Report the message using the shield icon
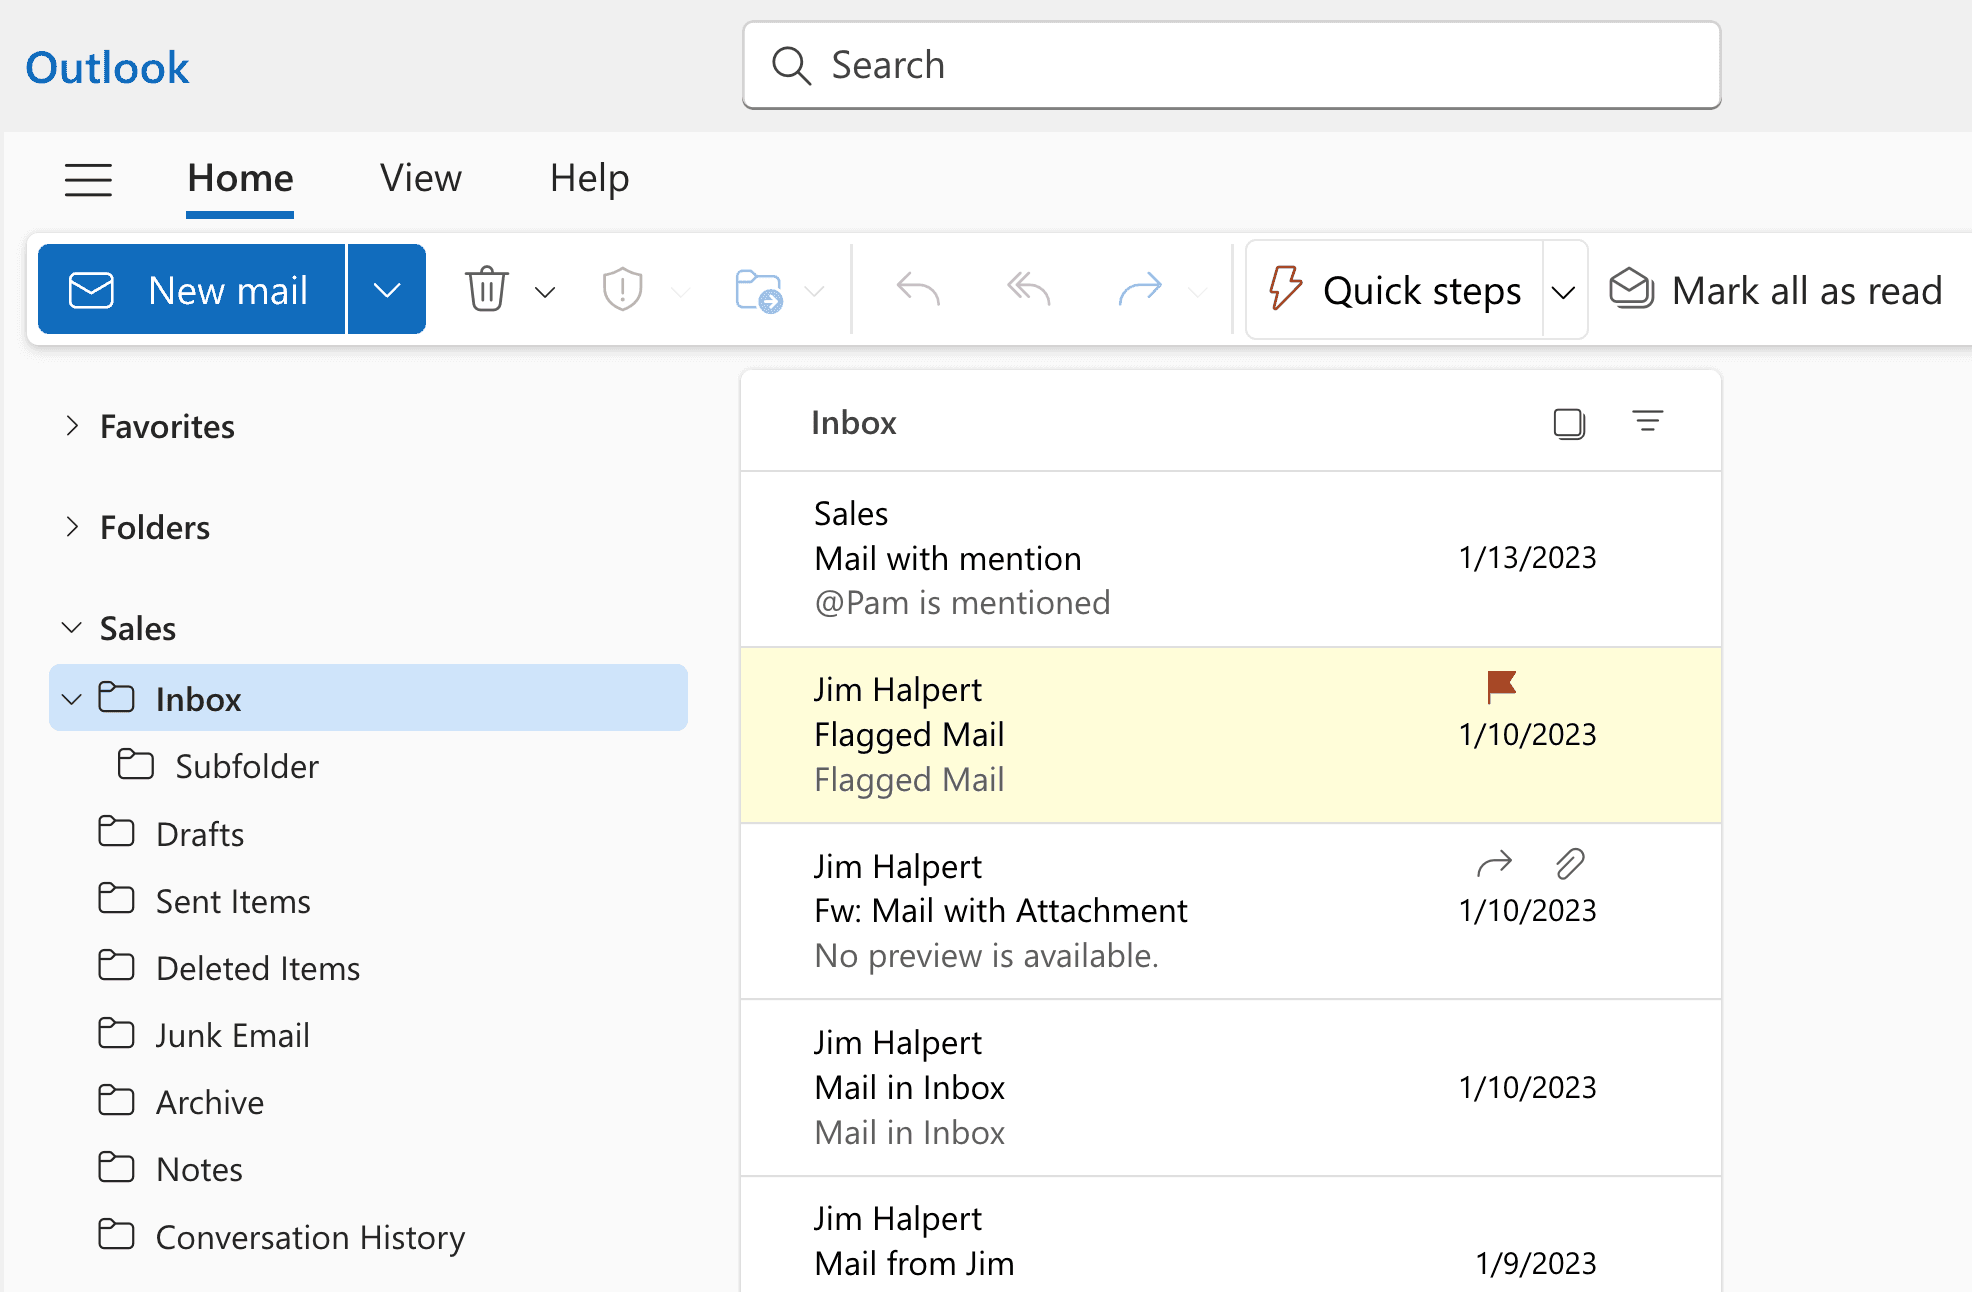 coord(622,289)
